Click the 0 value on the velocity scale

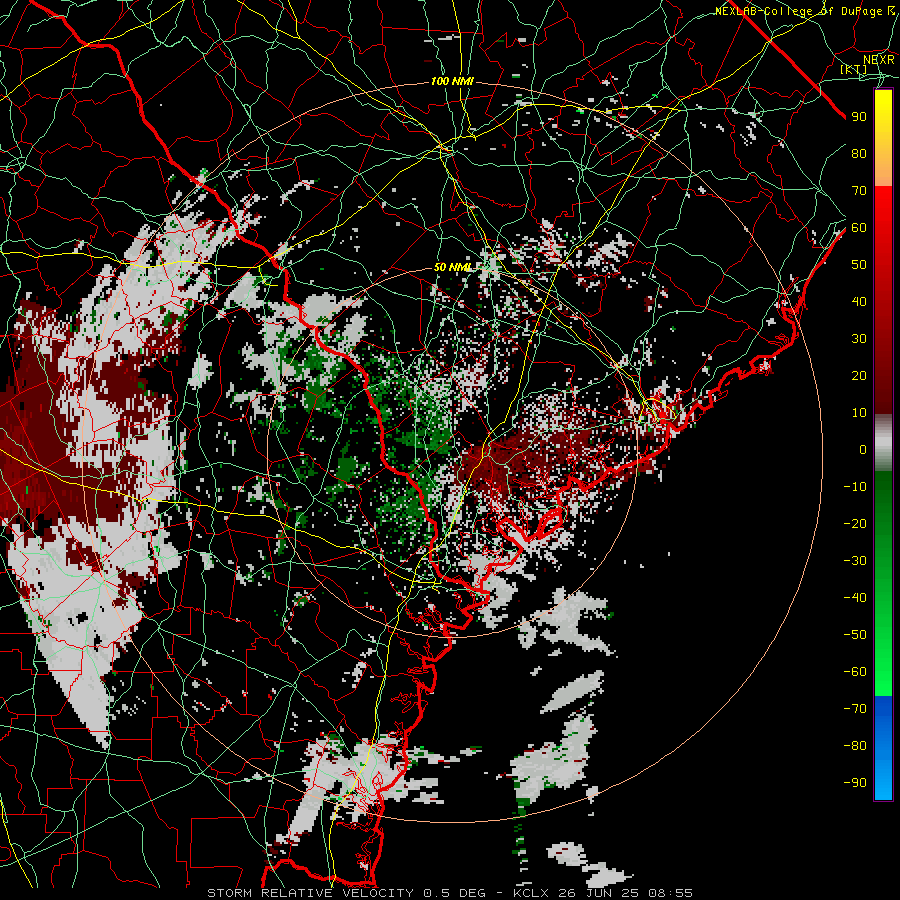click(863, 449)
